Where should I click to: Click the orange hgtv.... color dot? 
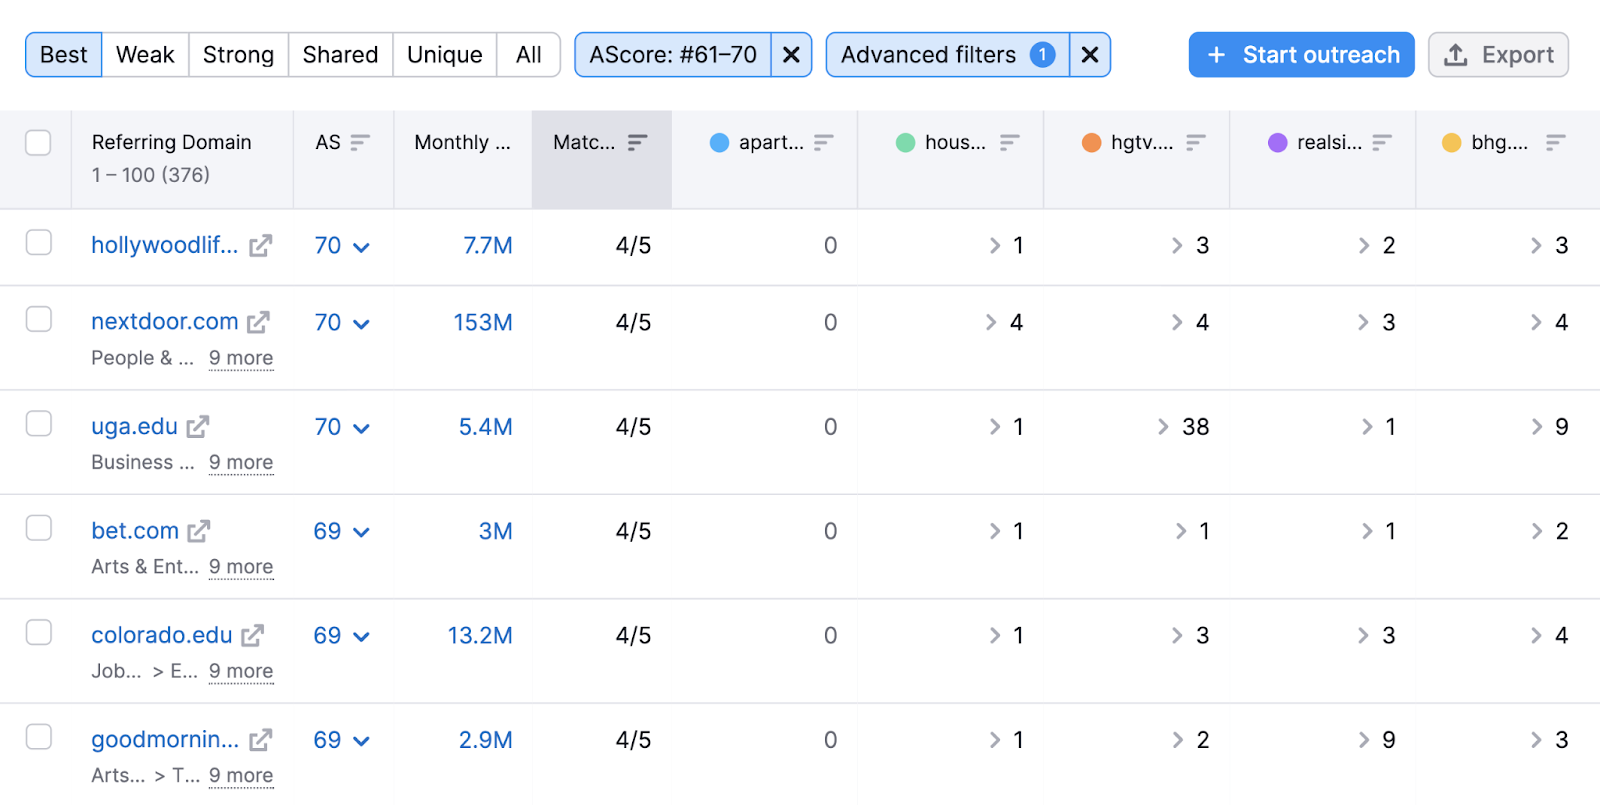(1091, 143)
